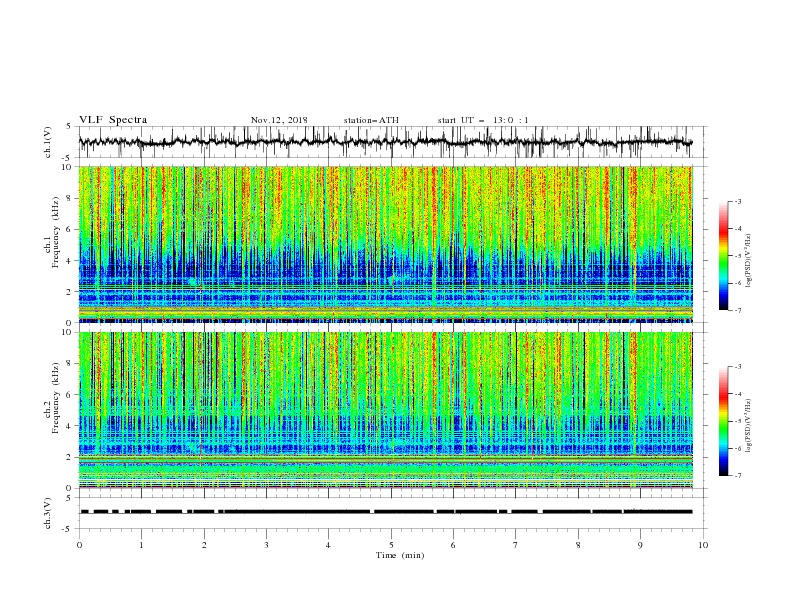Viewport: 792px width, 612px height.
Task: Click the time axis tick label '5'
Action: click(391, 545)
